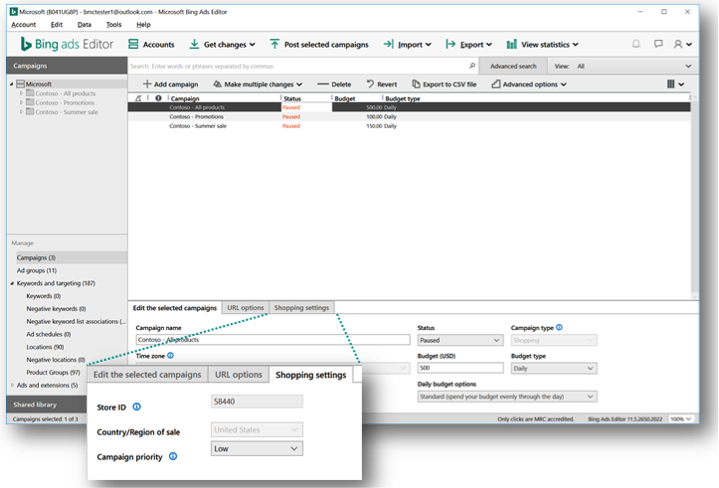
Task: Open the column chooser icon
Action: pyautogui.click(x=675, y=84)
